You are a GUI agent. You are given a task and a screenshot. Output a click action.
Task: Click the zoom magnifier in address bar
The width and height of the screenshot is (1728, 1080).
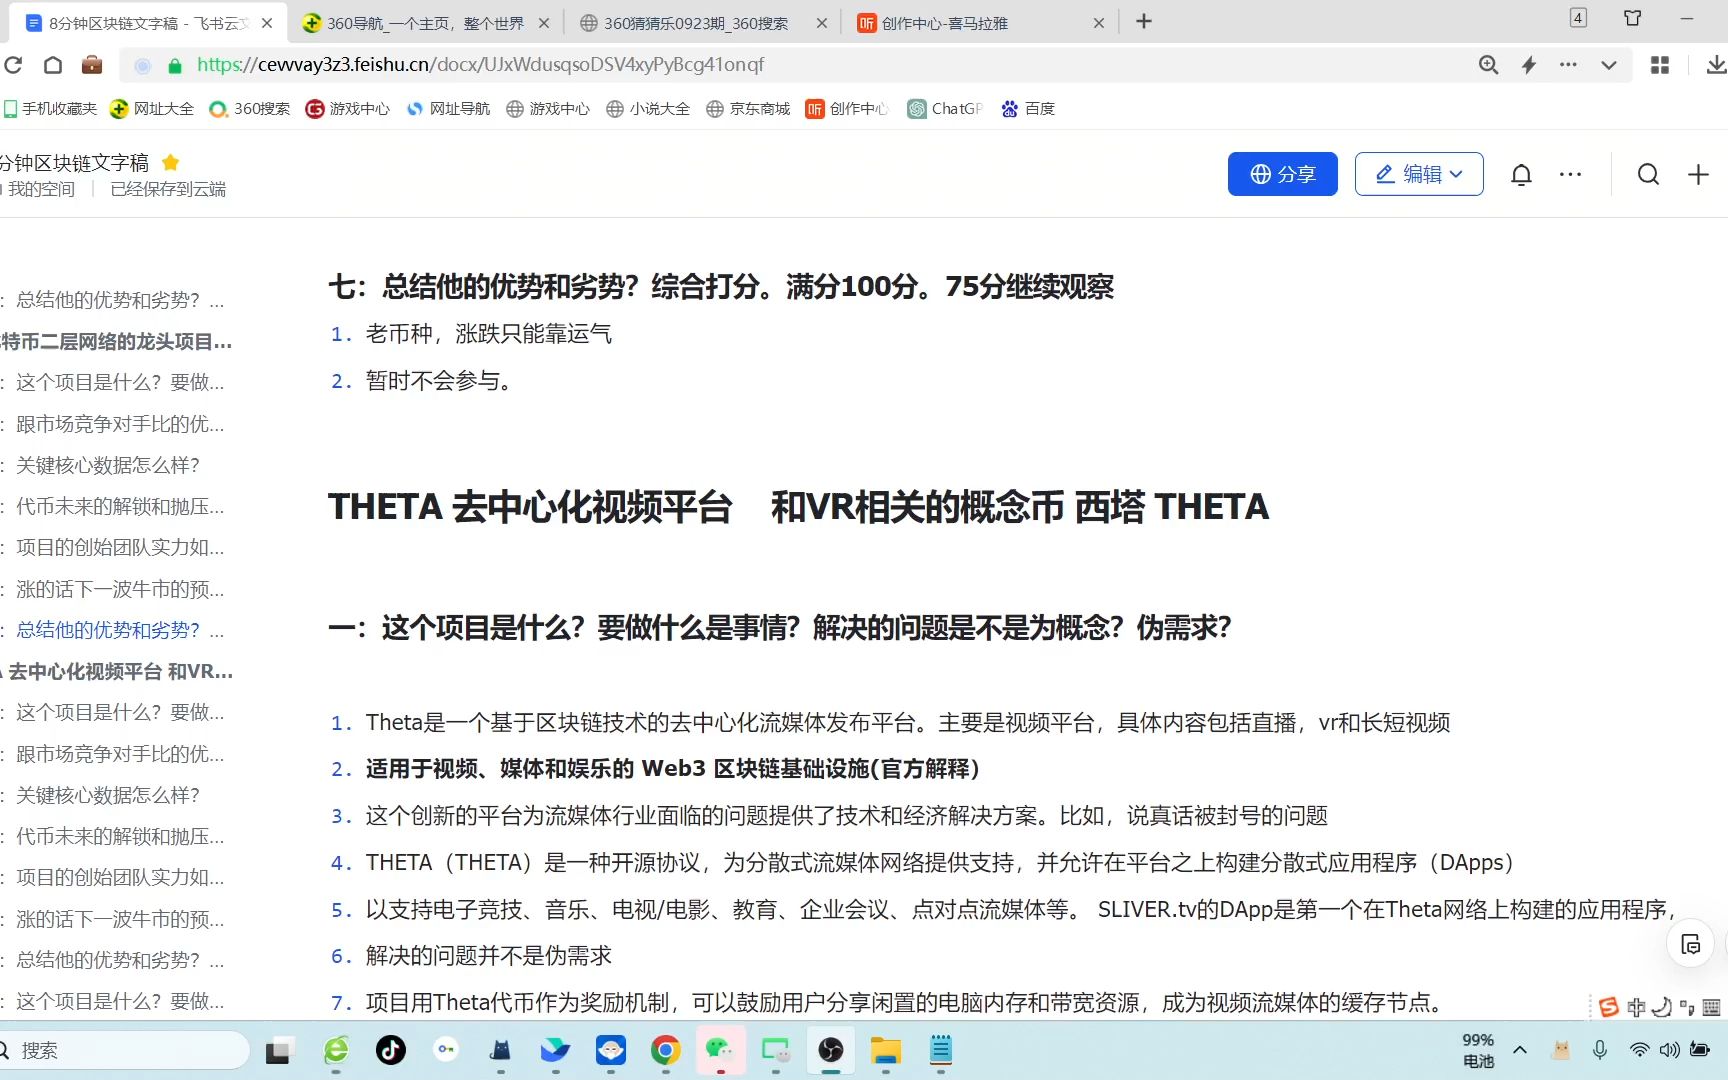1488,65
